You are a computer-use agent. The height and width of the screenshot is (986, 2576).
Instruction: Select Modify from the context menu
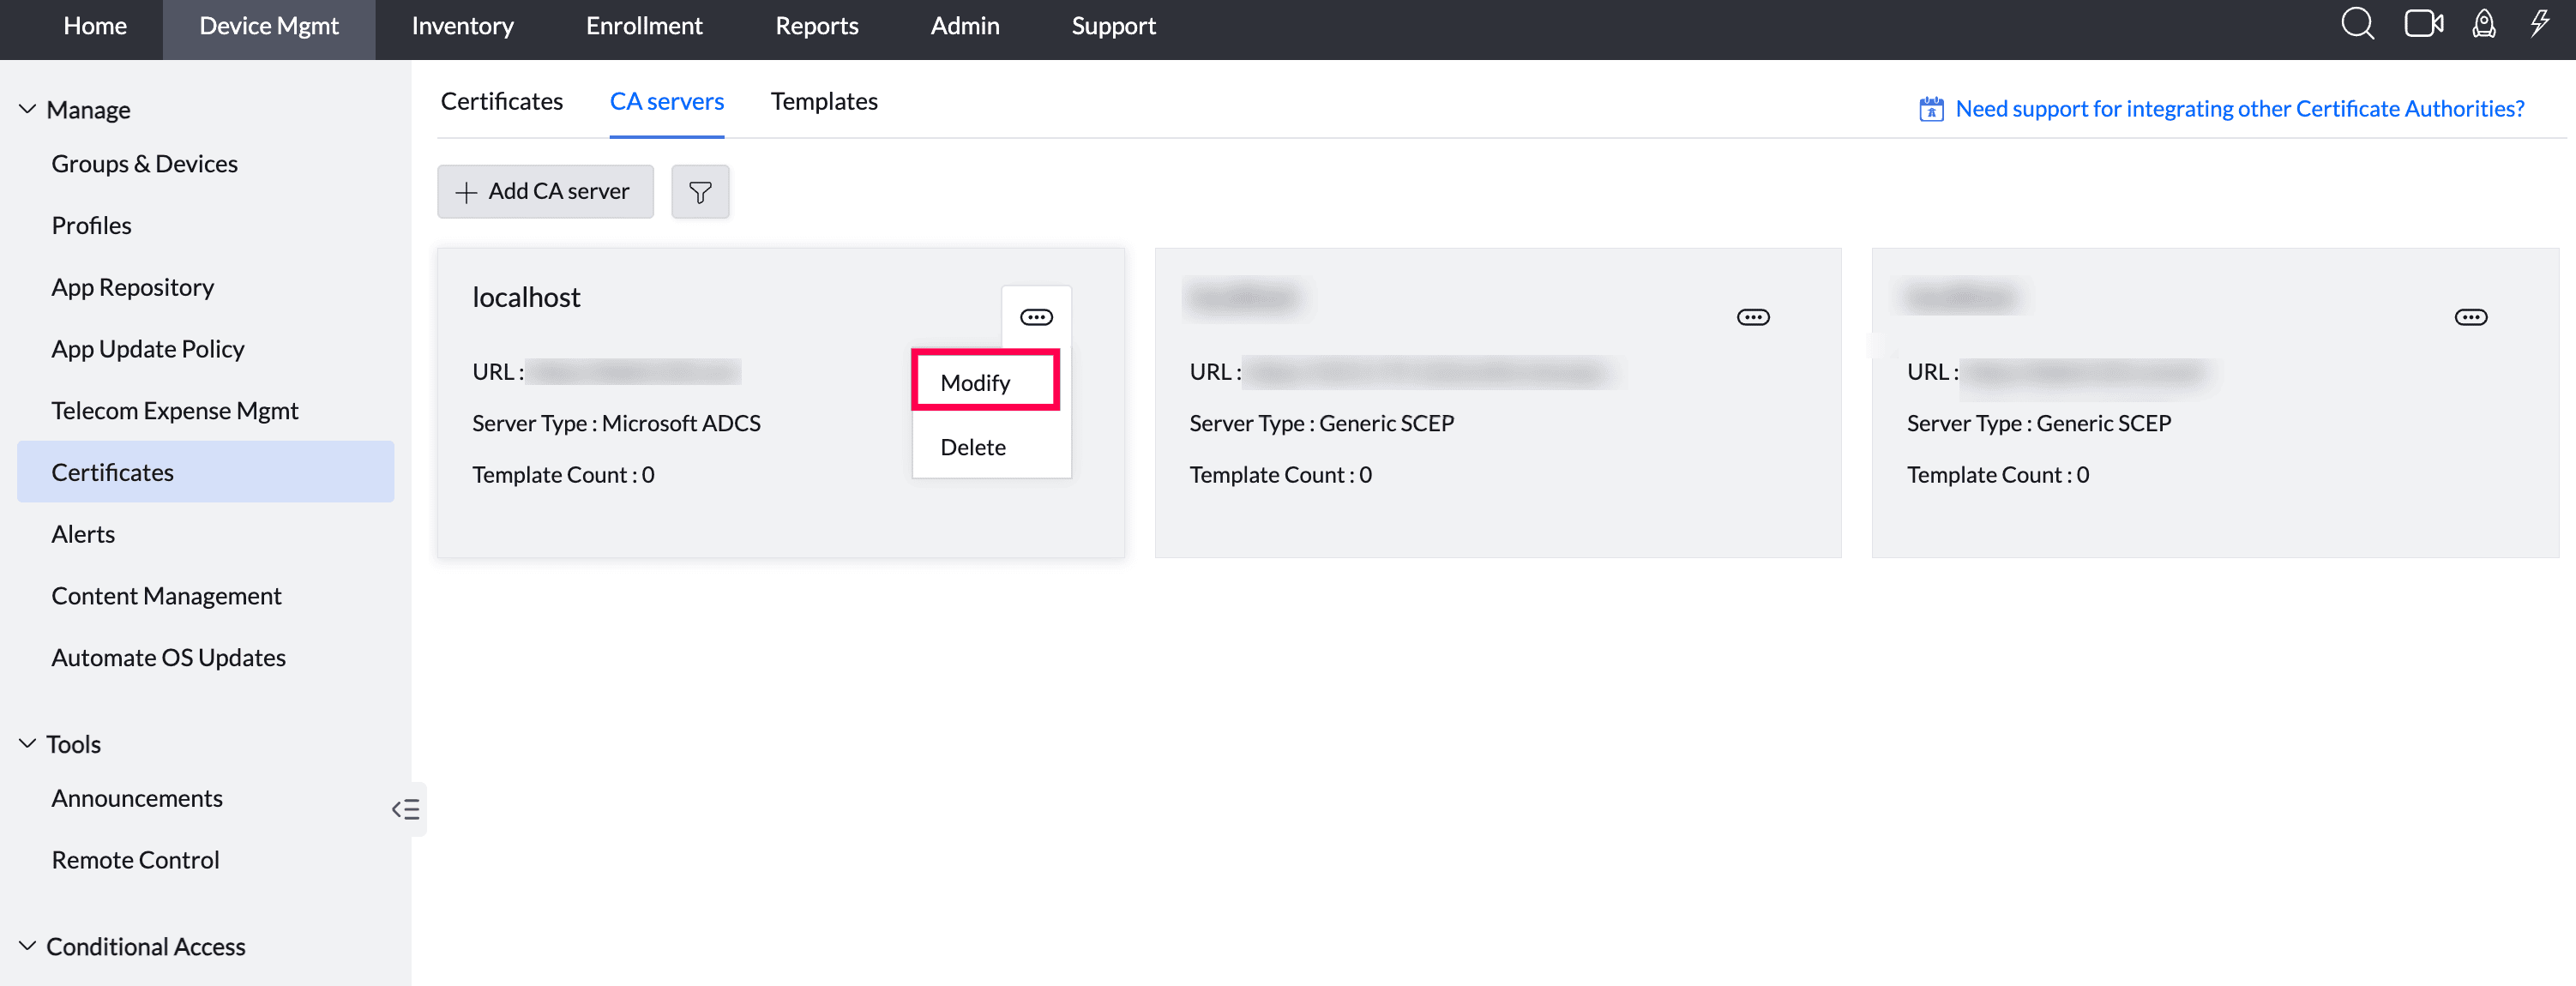pyautogui.click(x=976, y=382)
